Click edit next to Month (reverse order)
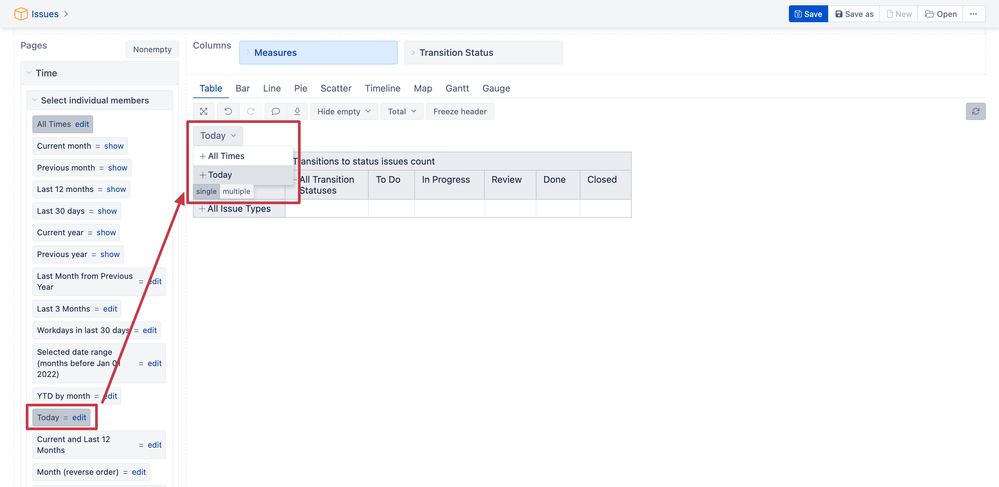 click(x=139, y=472)
